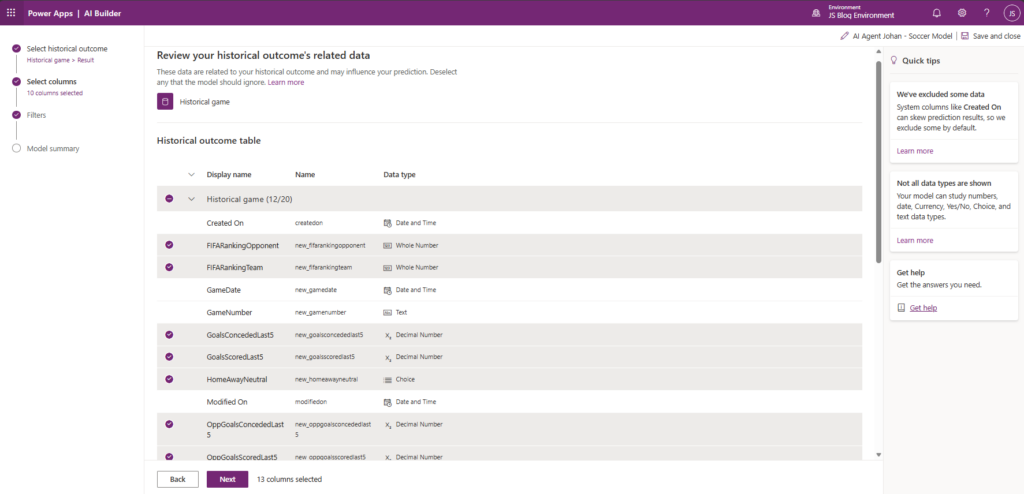Click the Next button
This screenshot has height=494, width=1024.
coord(227,479)
